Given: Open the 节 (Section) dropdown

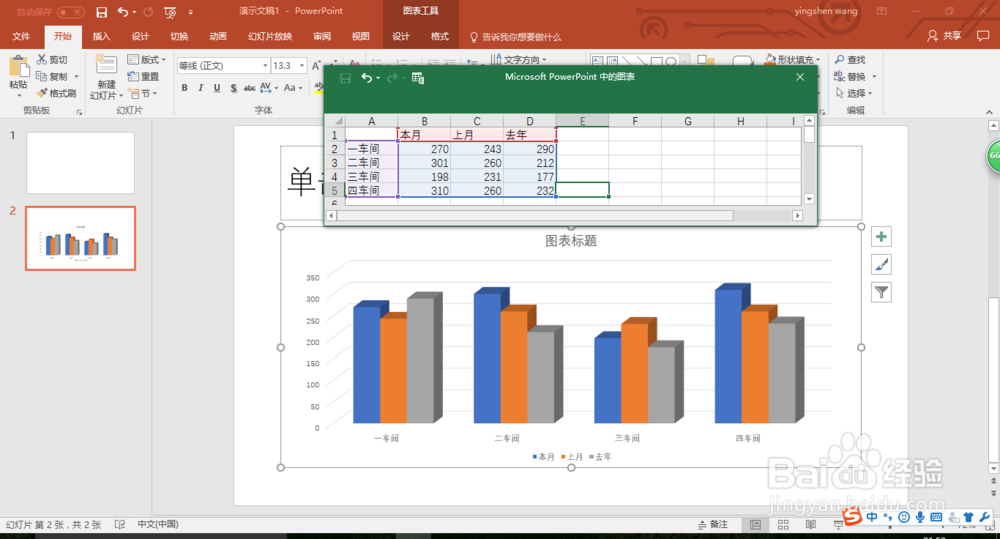Looking at the screenshot, I should tap(143, 93).
